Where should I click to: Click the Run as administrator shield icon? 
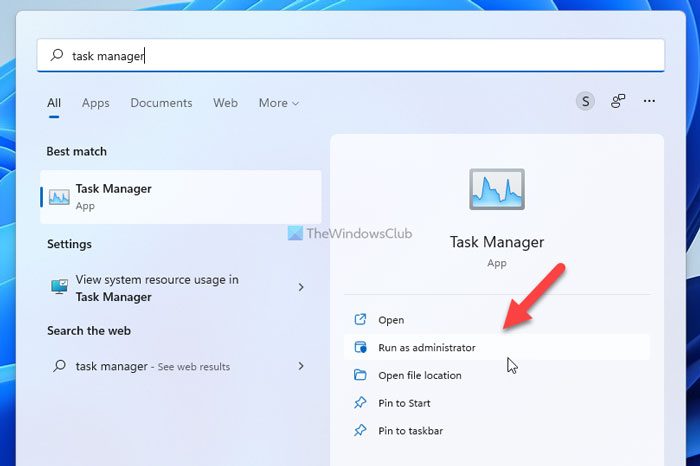click(x=360, y=347)
